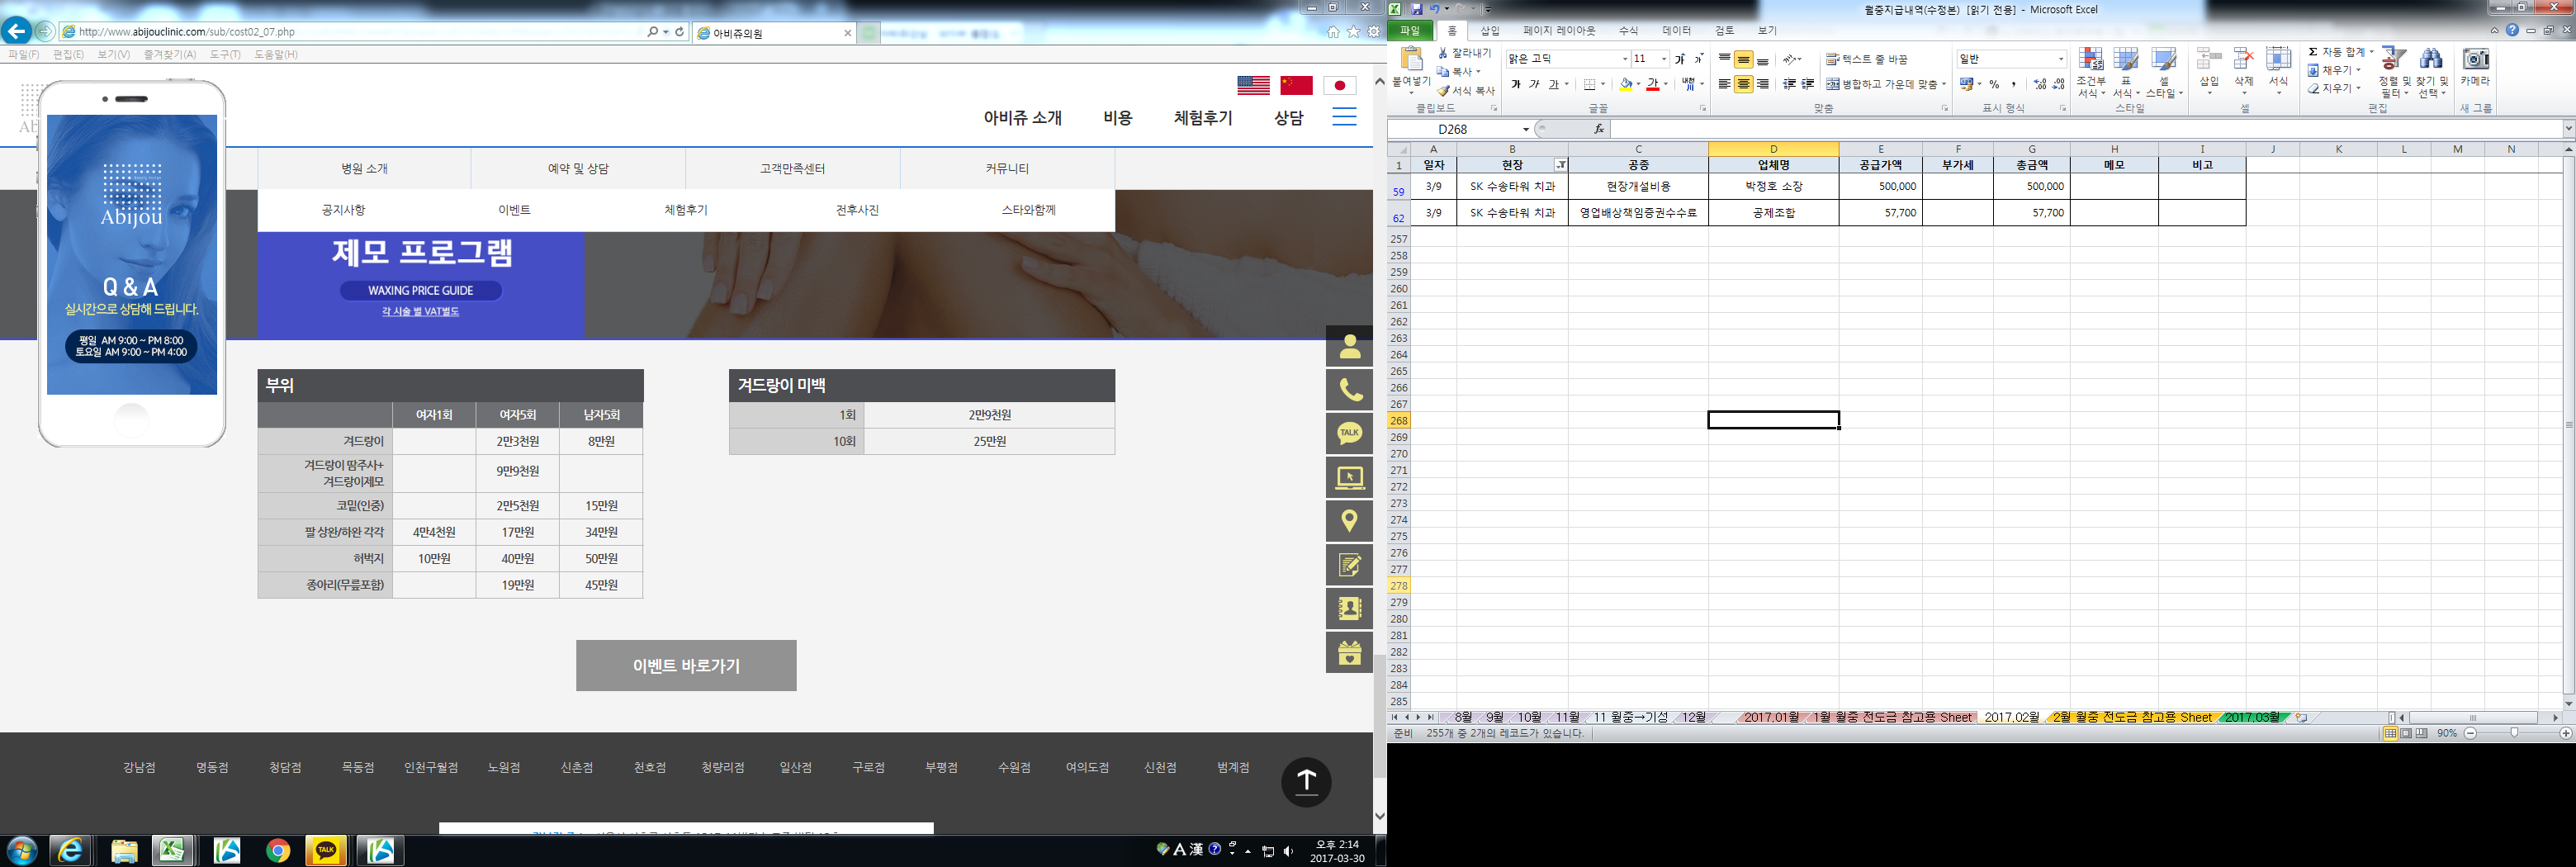This screenshot has height=867, width=2576.
Task: Click KakaoTalk TALK icon in website sidebar
Action: pos(1349,433)
